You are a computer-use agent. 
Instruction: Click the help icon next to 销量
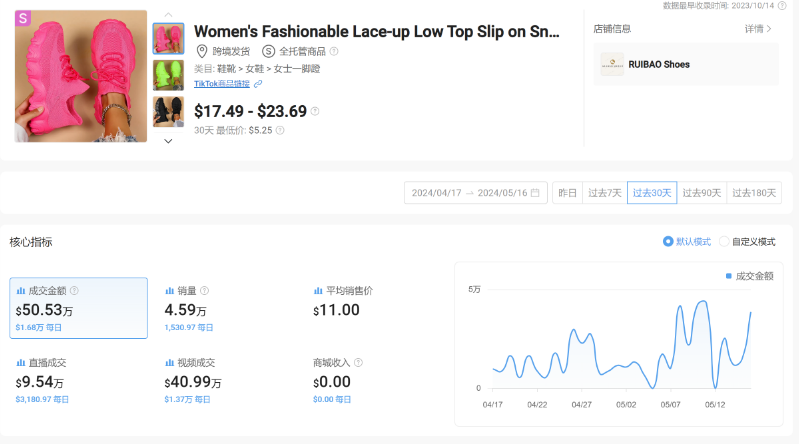tap(204, 291)
